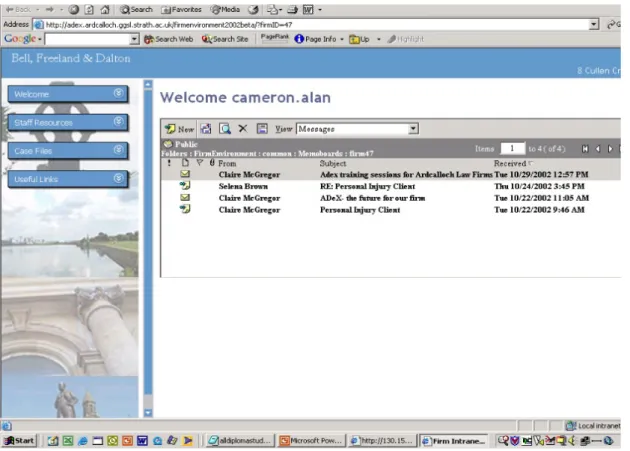This screenshot has height=451, width=630.
Task: Click browser Stop button
Action: tap(74, 10)
